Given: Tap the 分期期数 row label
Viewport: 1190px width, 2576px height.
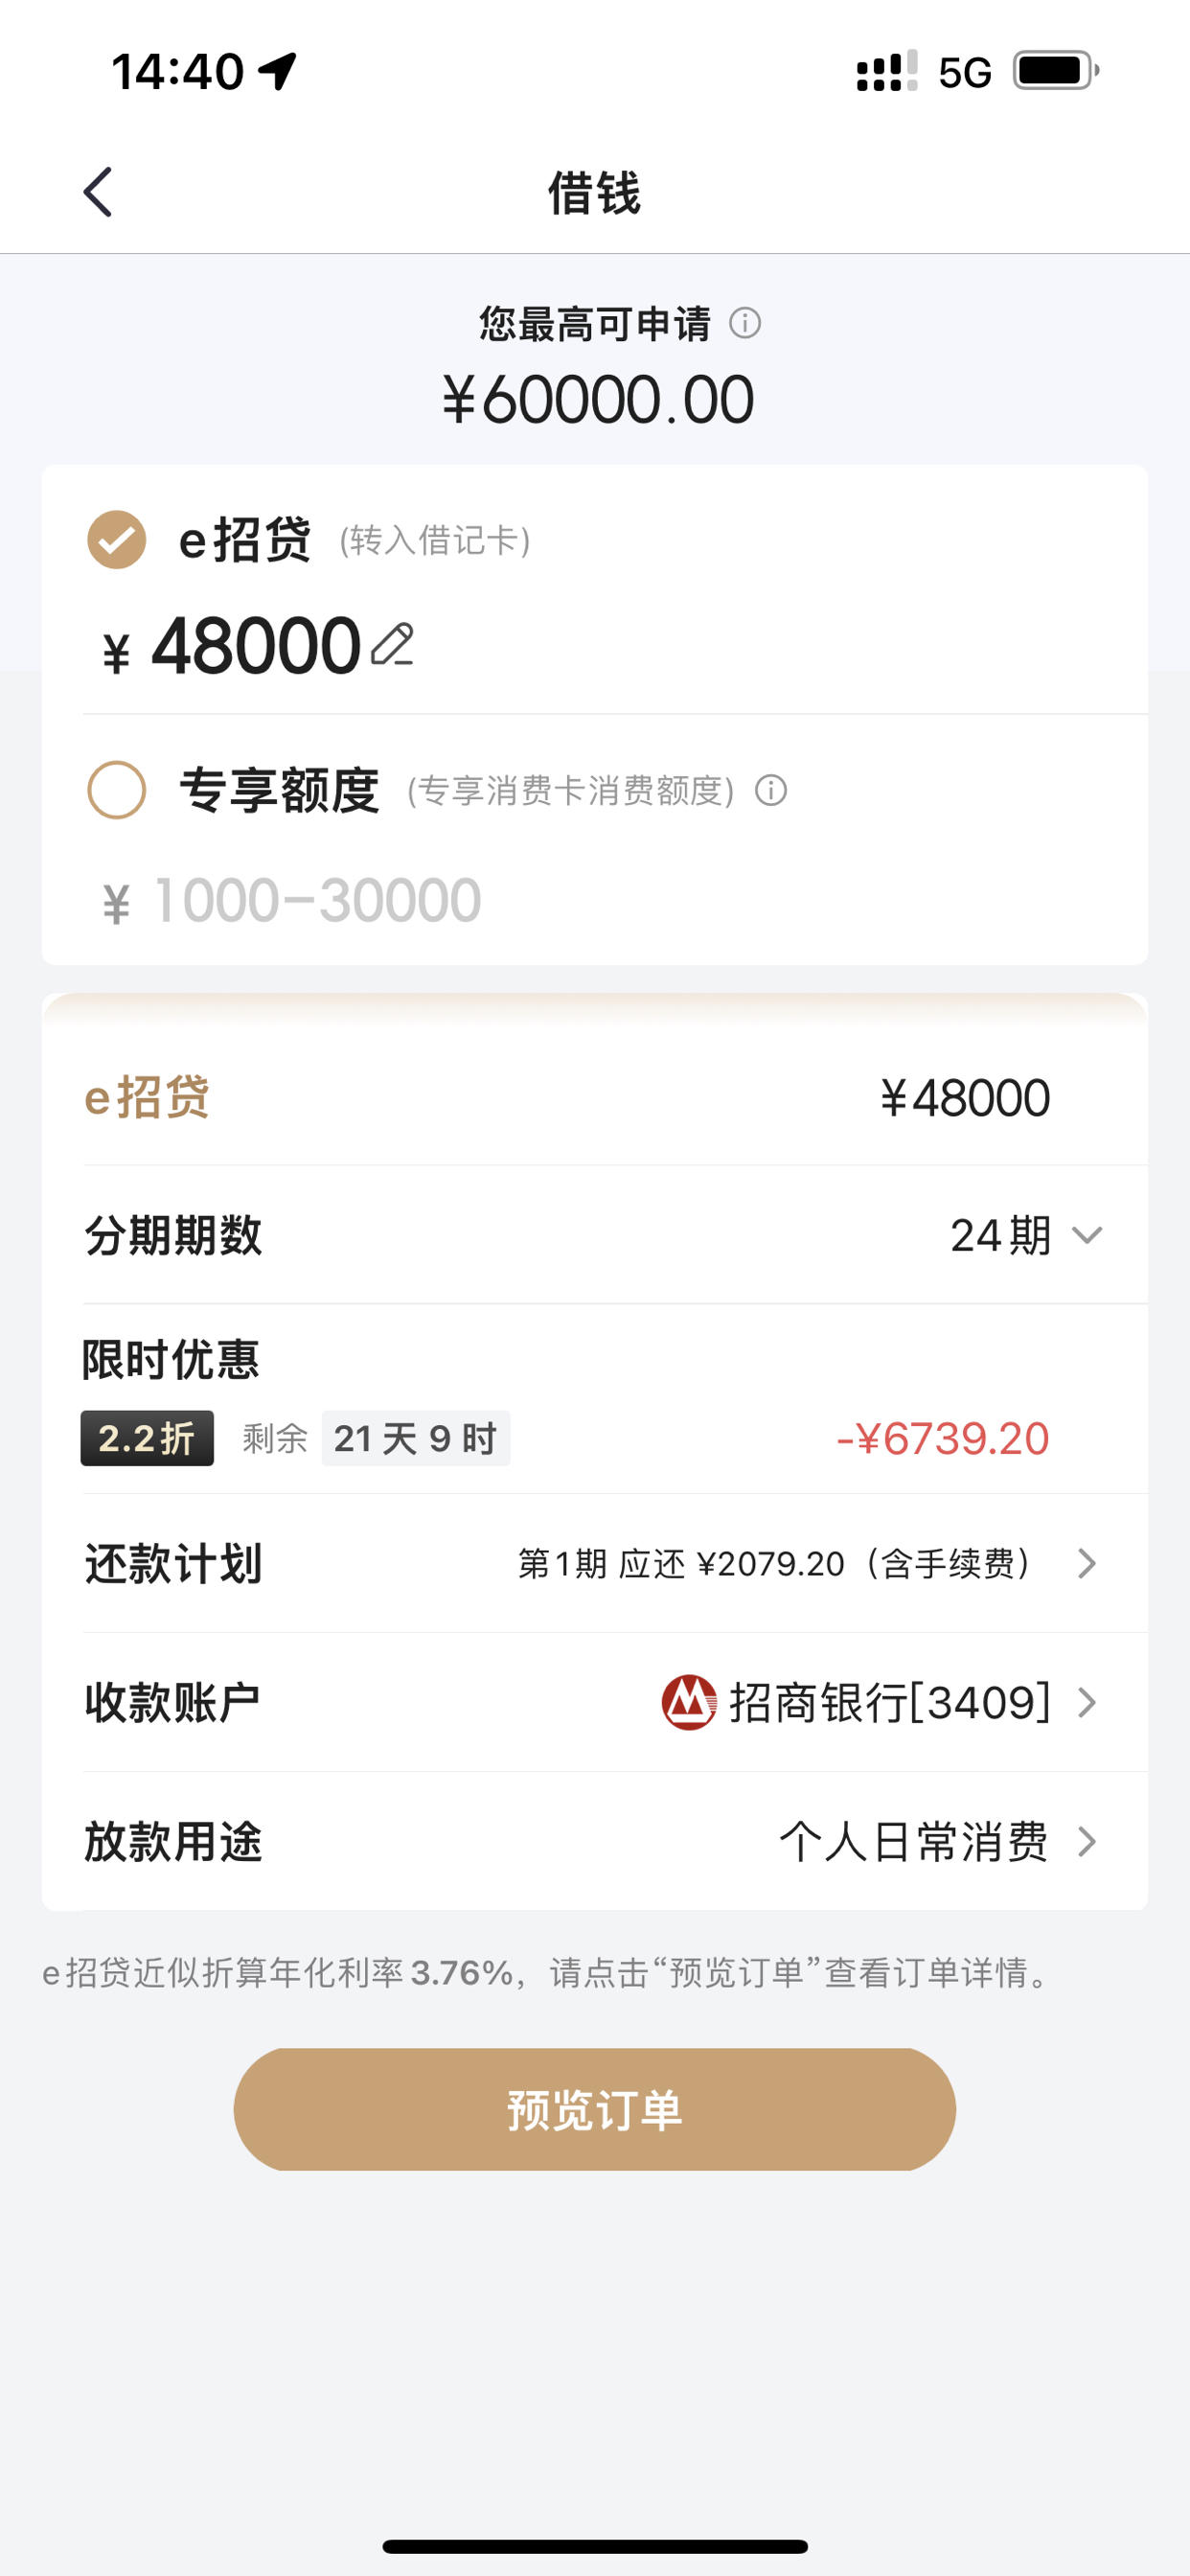Looking at the screenshot, I should [173, 1235].
